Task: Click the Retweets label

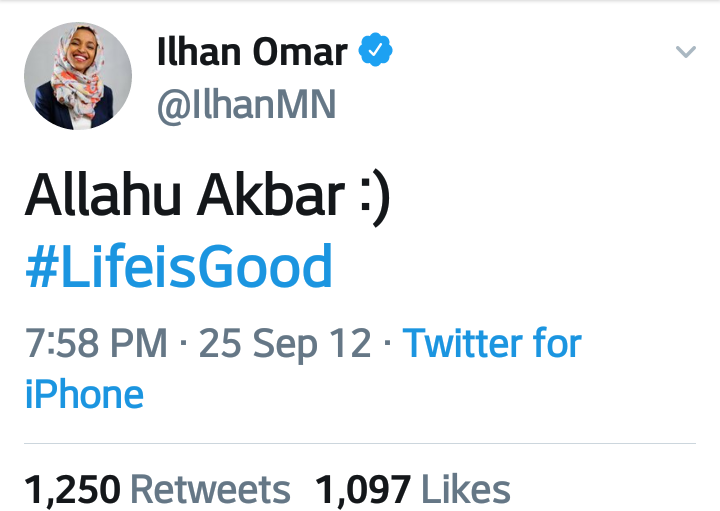Action: [210, 490]
